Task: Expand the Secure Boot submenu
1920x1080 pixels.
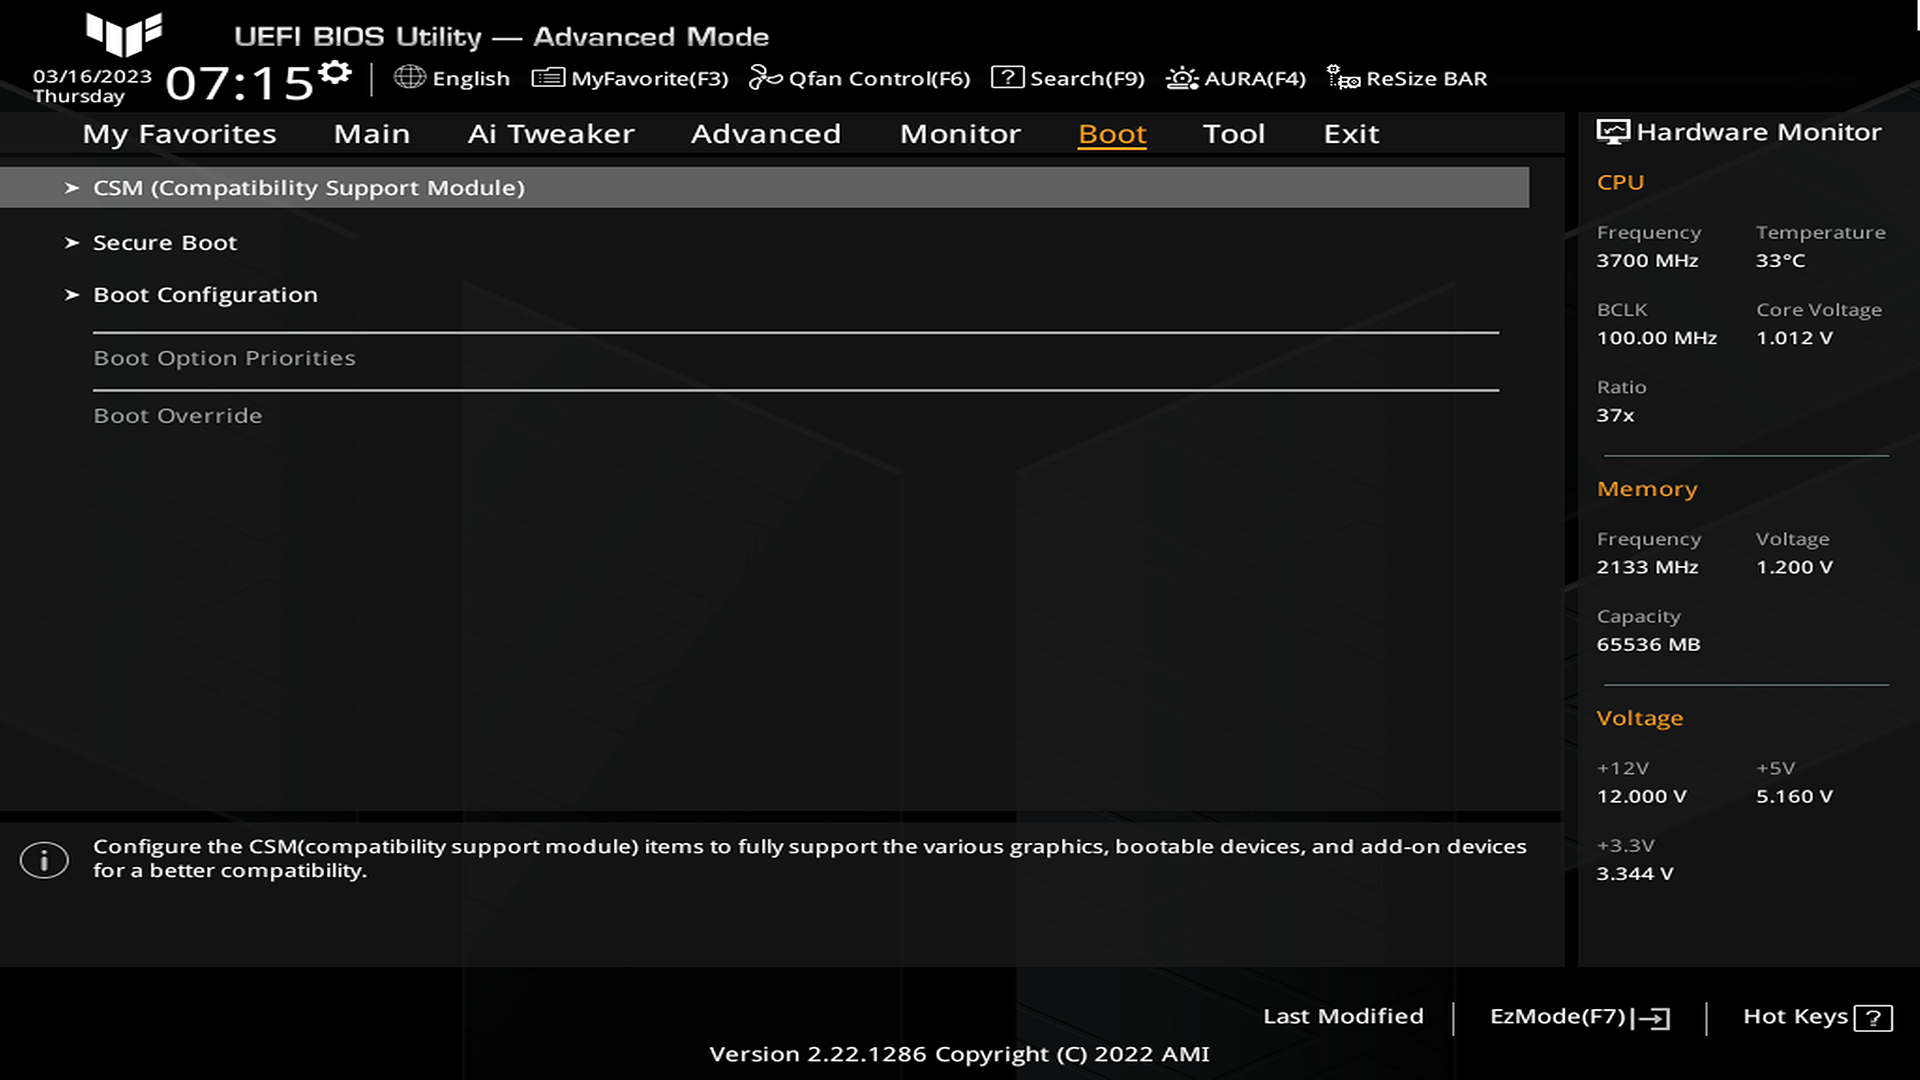Action: tap(165, 243)
